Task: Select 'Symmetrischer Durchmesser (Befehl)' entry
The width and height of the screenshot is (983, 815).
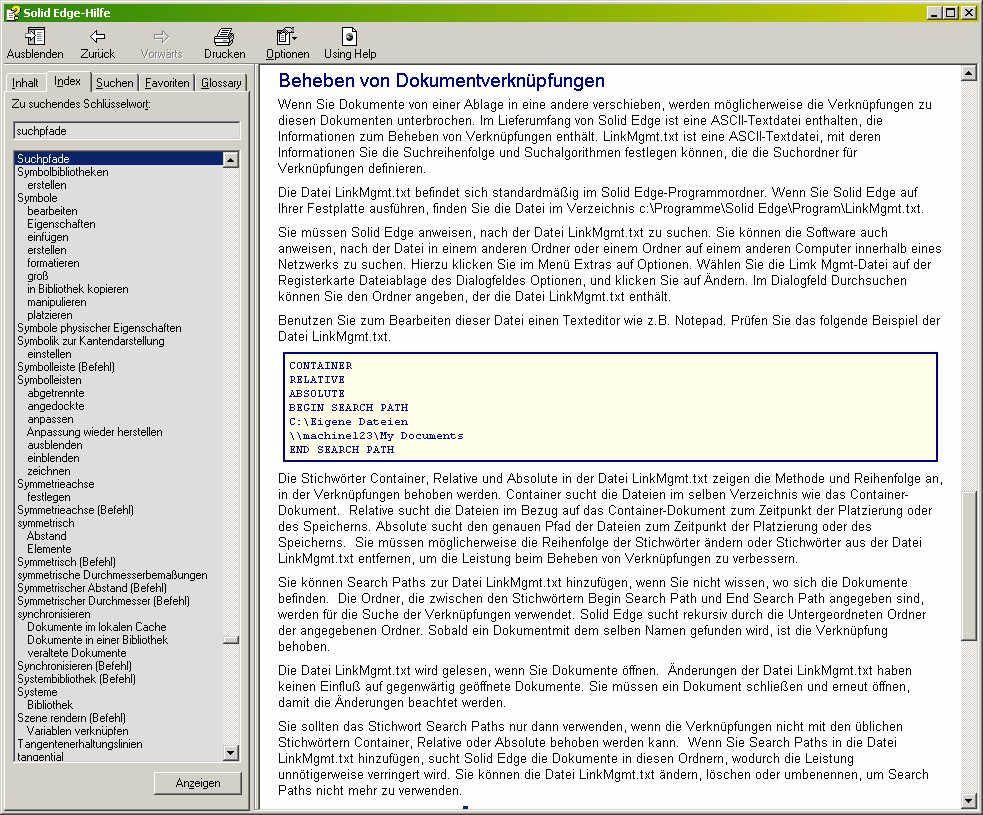Action: (103, 601)
